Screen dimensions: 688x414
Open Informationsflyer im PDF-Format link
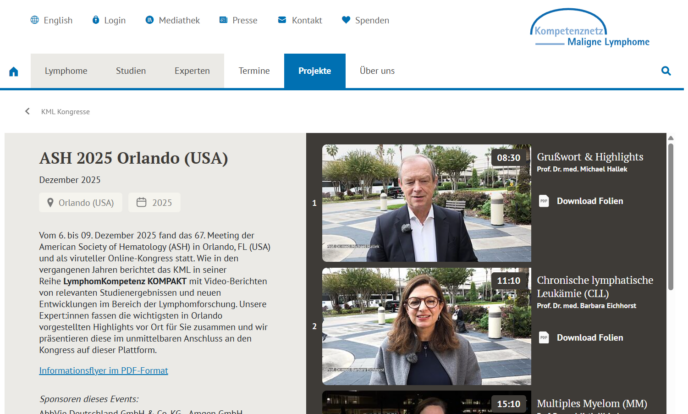[103, 370]
